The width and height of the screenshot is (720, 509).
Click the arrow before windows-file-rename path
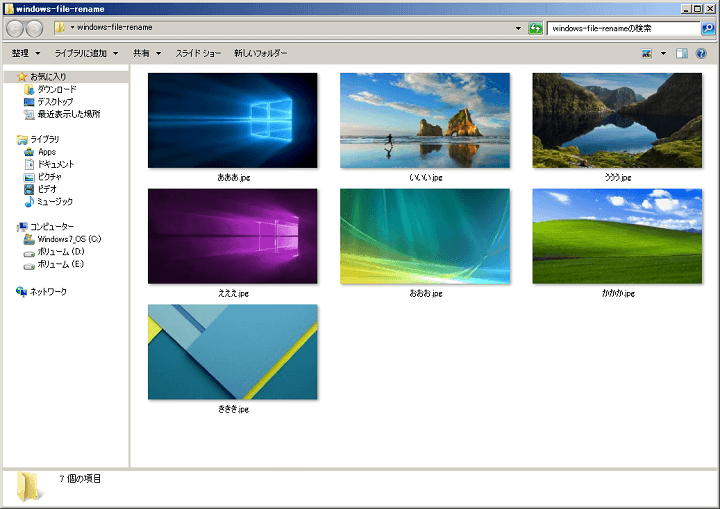[x=72, y=28]
